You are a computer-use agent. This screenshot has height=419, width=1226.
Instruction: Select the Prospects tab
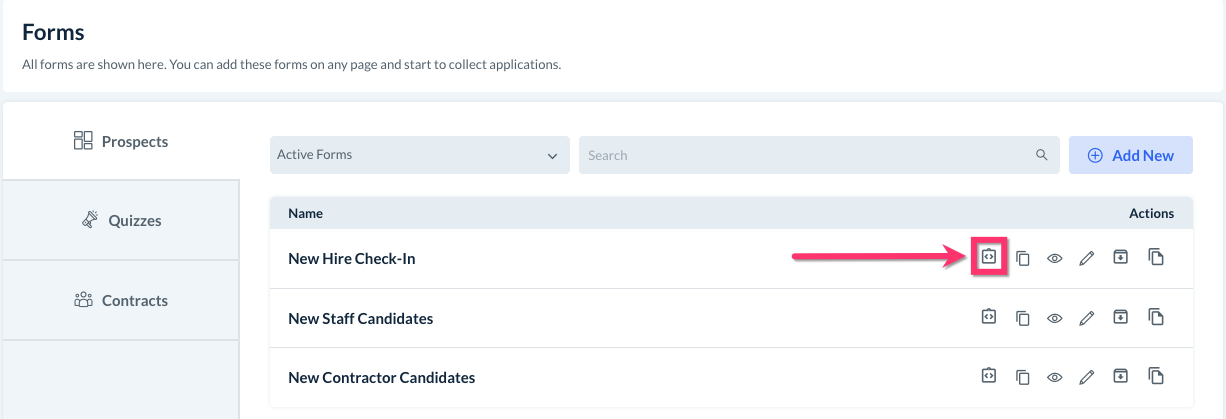click(121, 141)
